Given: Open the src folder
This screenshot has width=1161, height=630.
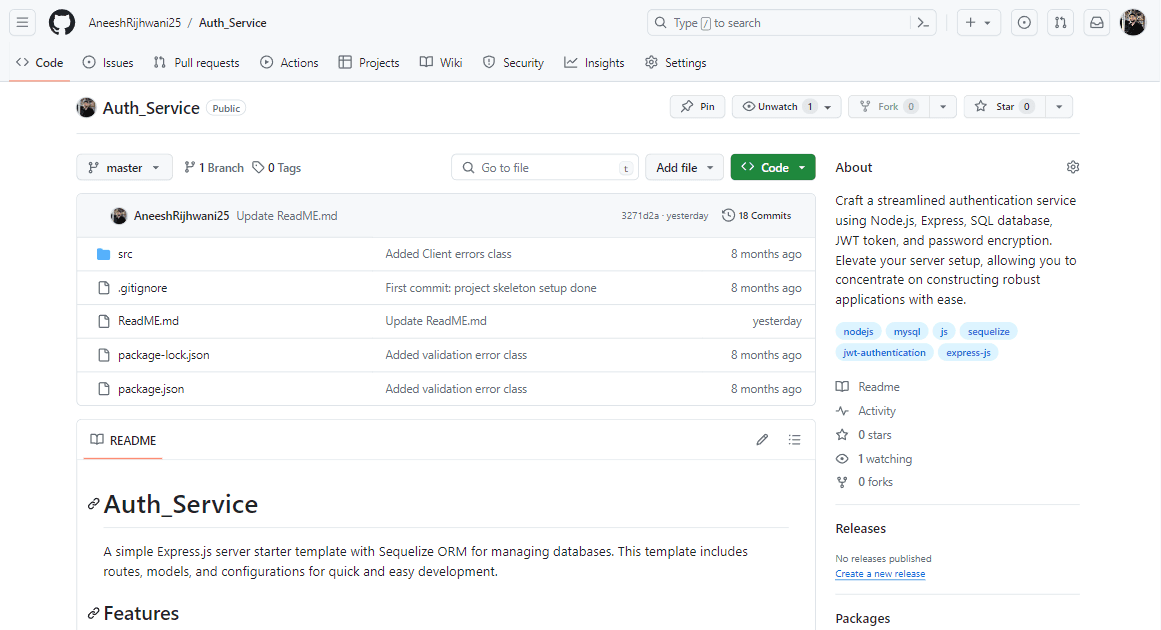Looking at the screenshot, I should 125,254.
